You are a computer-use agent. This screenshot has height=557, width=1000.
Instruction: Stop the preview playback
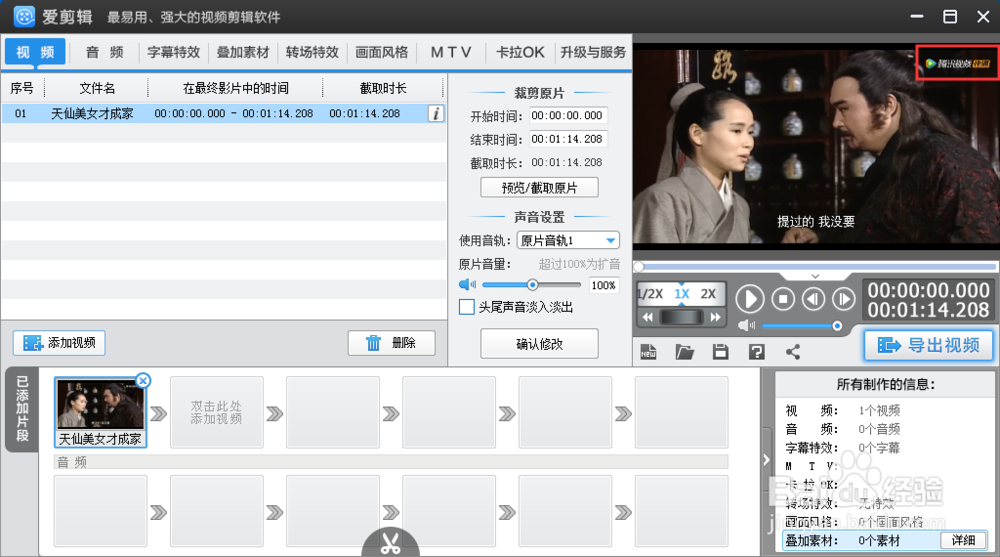tap(783, 299)
